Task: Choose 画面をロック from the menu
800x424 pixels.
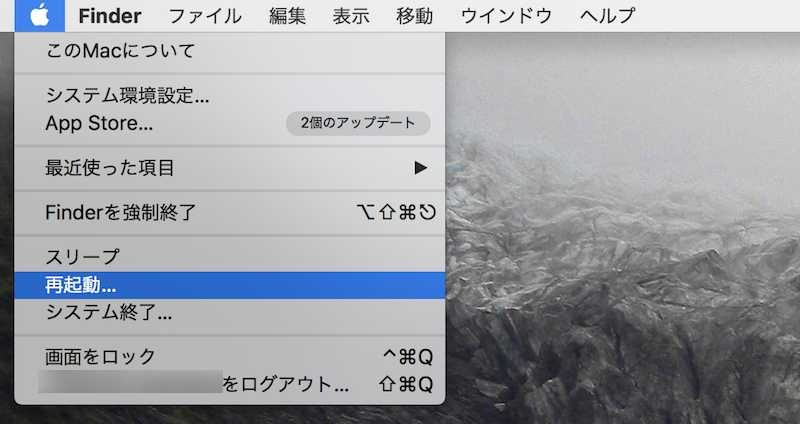Action: click(x=100, y=357)
